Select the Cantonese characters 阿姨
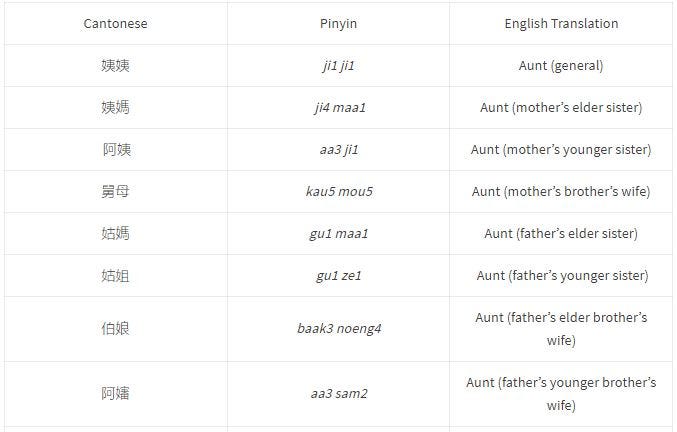This screenshot has height=432, width=677. click(116, 150)
